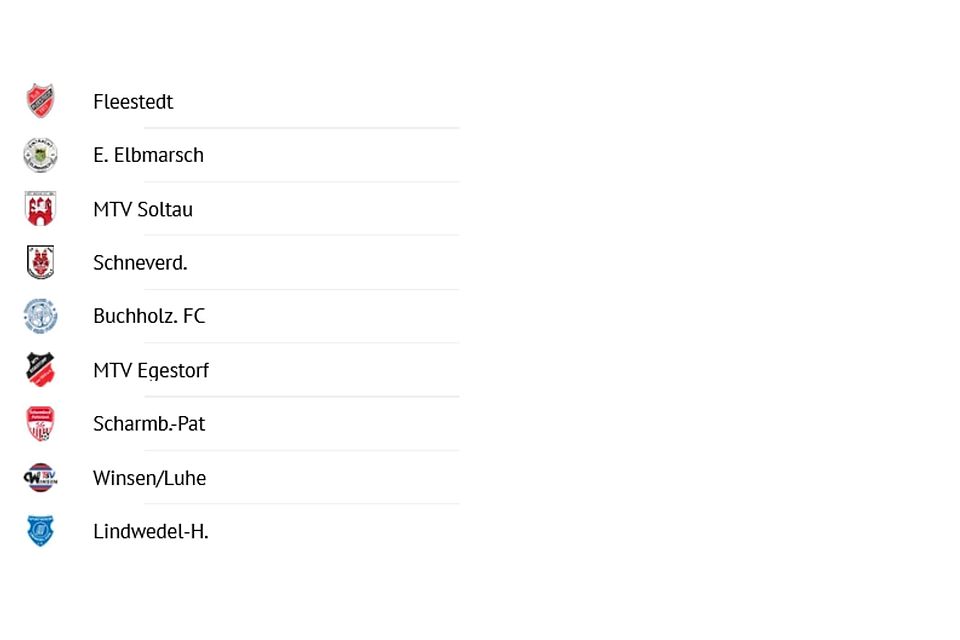Go to the Schneverd. team name
This screenshot has width=960, height=640.
pos(140,263)
